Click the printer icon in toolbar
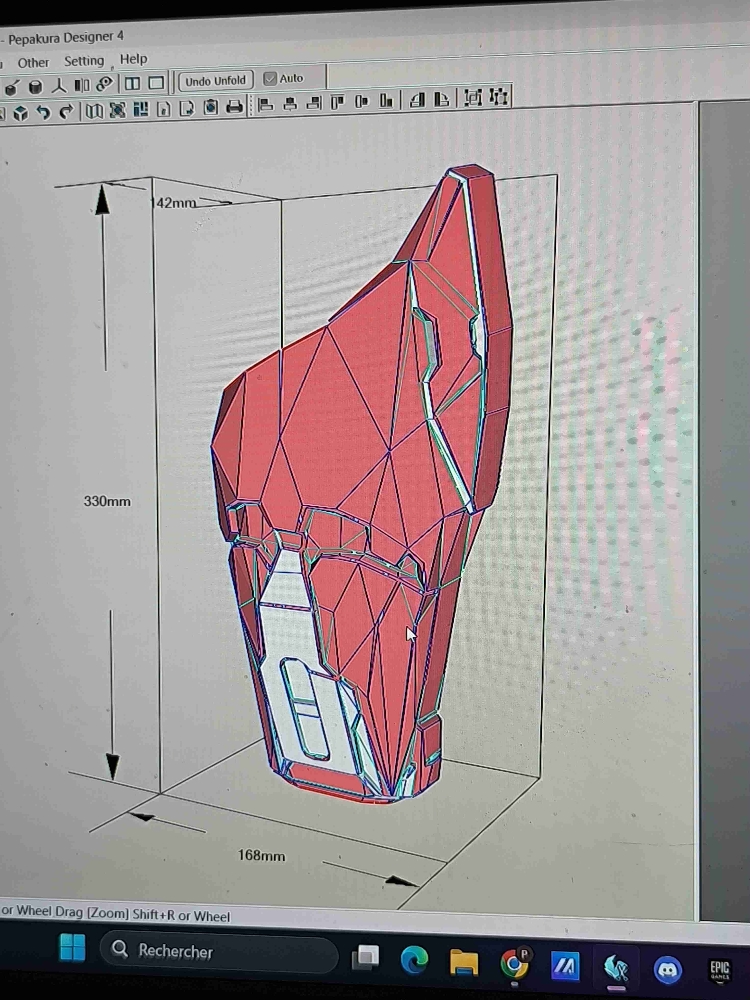This screenshot has width=750, height=1000. tap(234, 107)
